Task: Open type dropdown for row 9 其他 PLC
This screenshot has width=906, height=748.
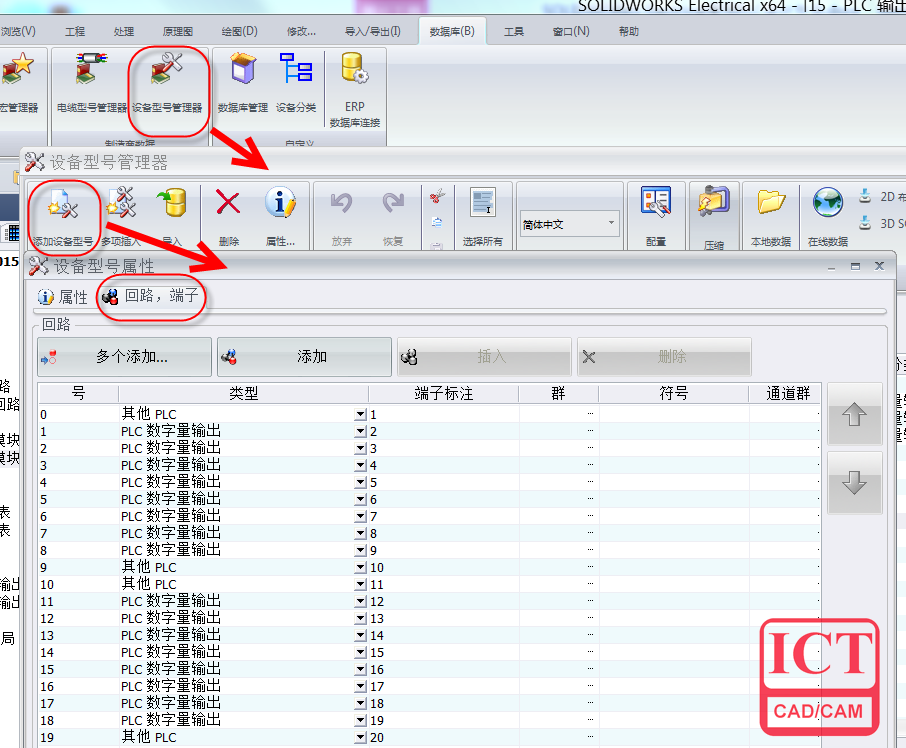Action: point(360,567)
